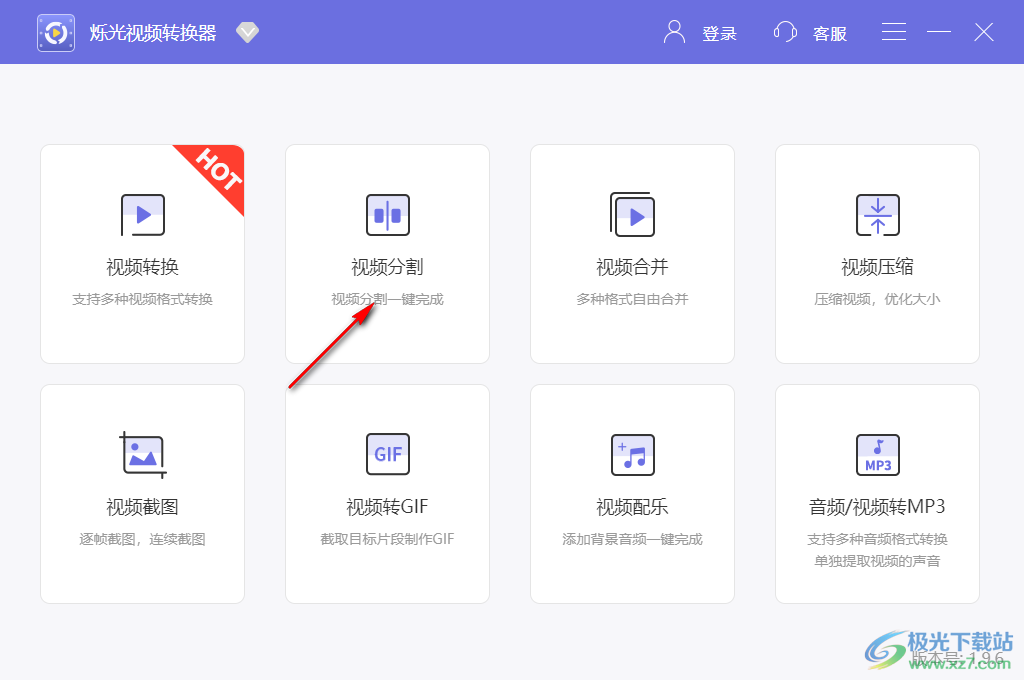Click the VIP diamond icon
Screen dimensions: 1024x680
coord(248,32)
